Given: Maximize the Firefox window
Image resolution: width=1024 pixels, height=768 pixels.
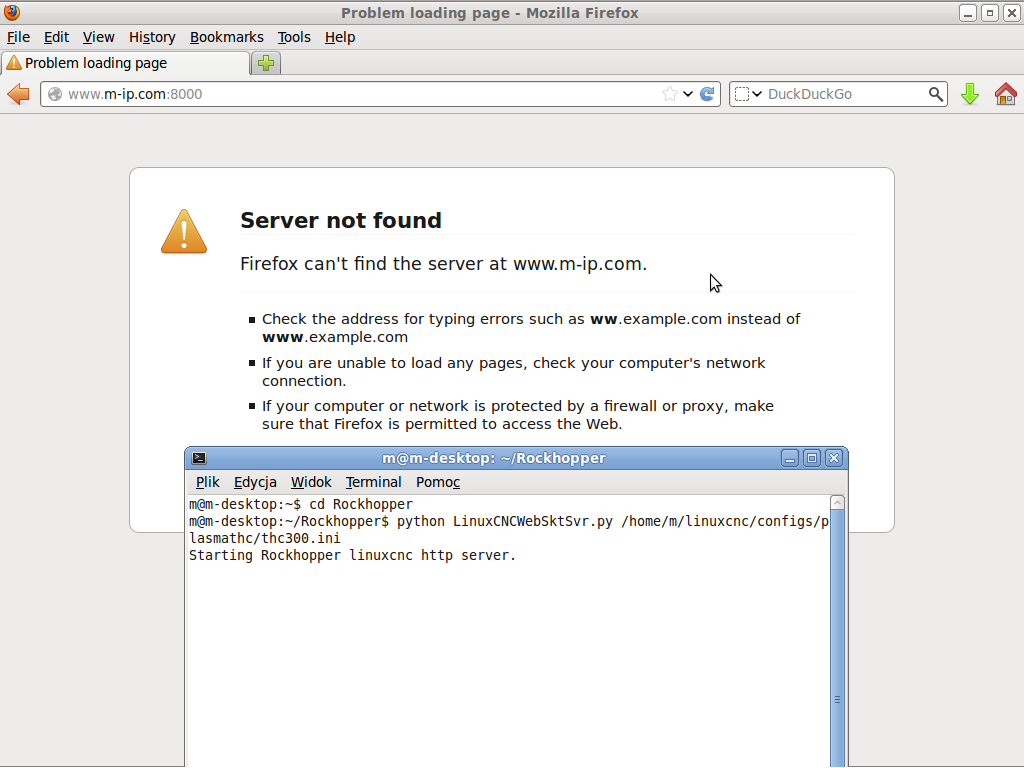Looking at the screenshot, I should pyautogui.click(x=989, y=13).
